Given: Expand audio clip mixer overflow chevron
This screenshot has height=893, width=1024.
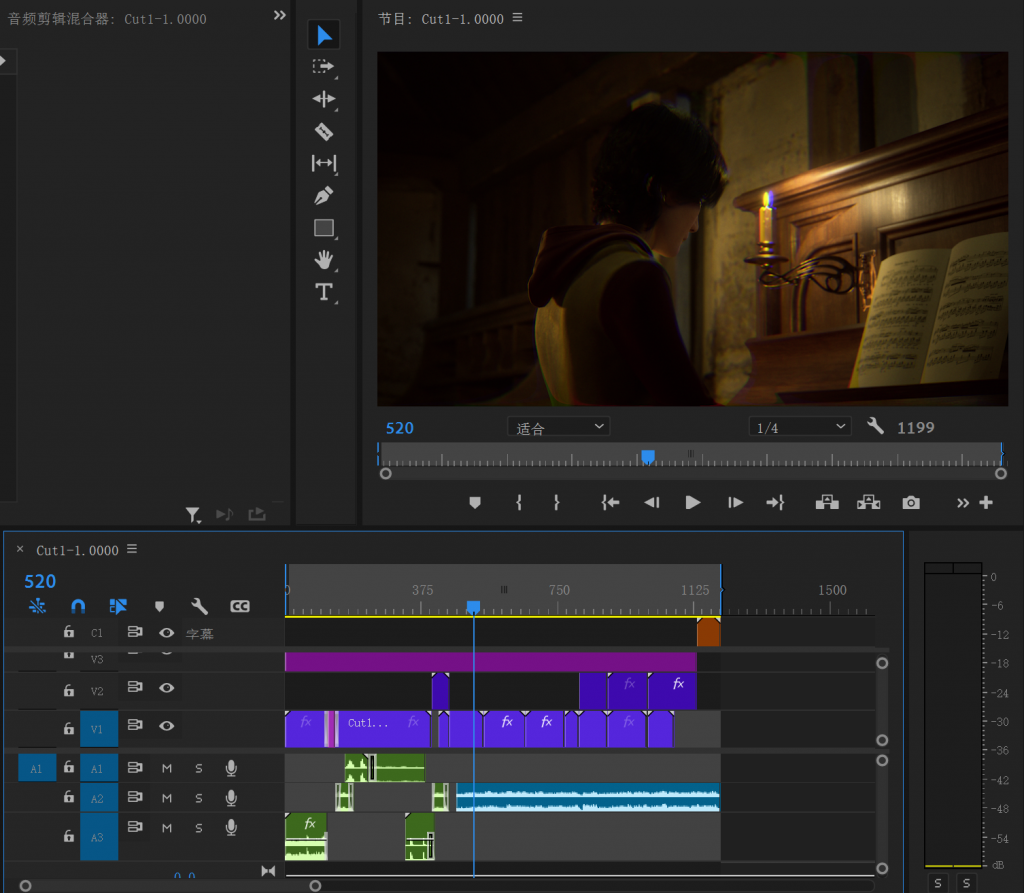Looking at the screenshot, I should click(x=280, y=15).
